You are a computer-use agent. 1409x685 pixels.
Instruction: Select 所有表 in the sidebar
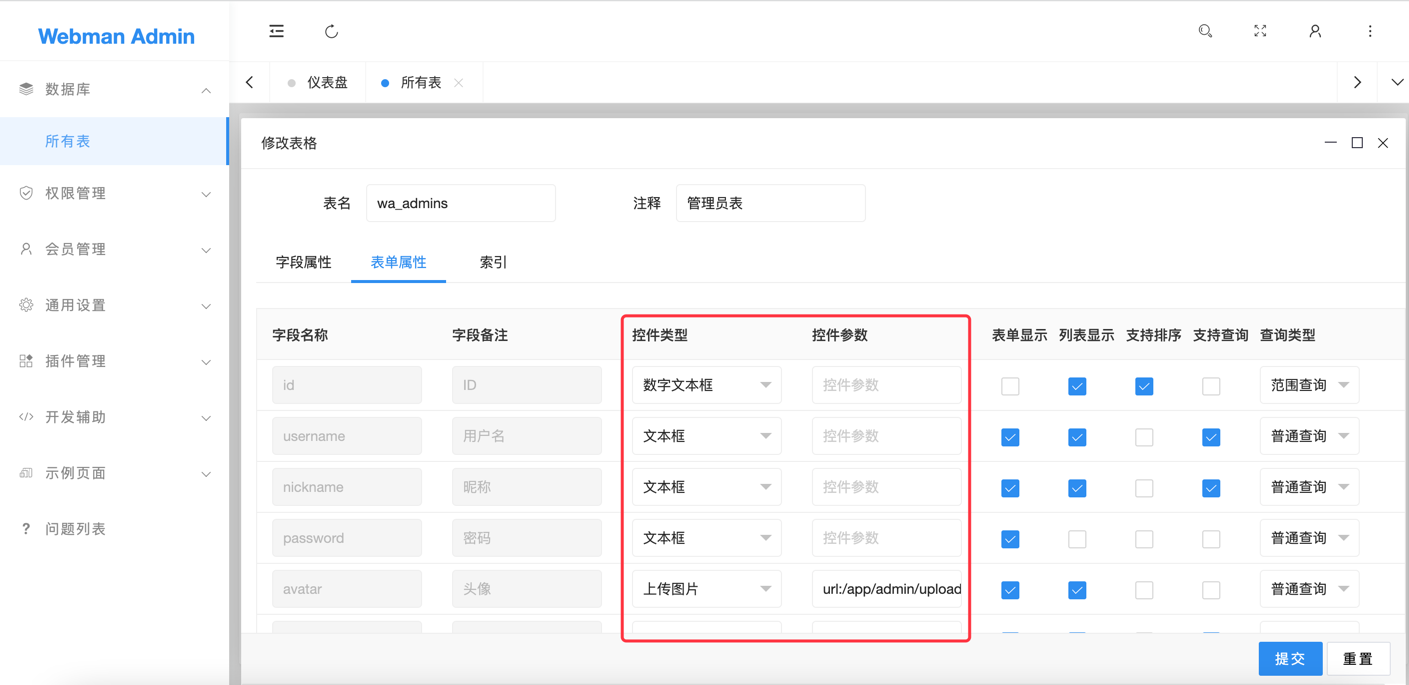[x=114, y=141]
